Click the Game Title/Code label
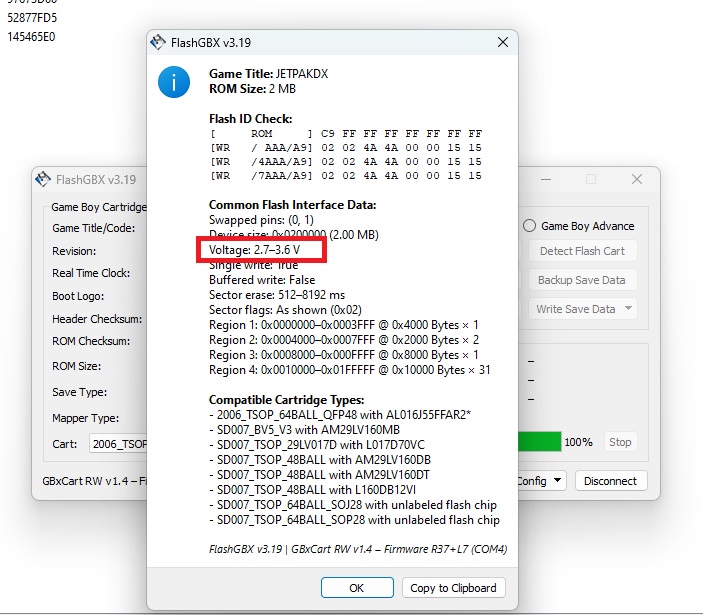The height and width of the screenshot is (615, 703). (93, 228)
